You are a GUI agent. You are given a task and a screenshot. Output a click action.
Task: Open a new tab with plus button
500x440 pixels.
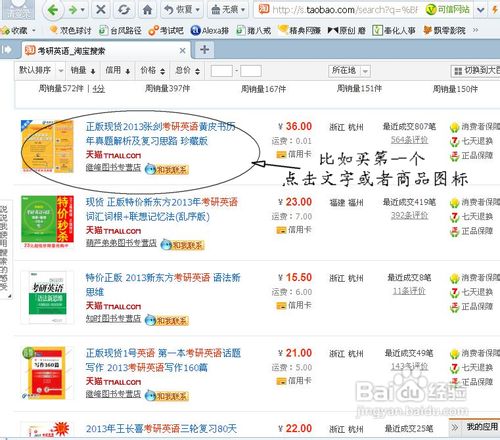204,50
